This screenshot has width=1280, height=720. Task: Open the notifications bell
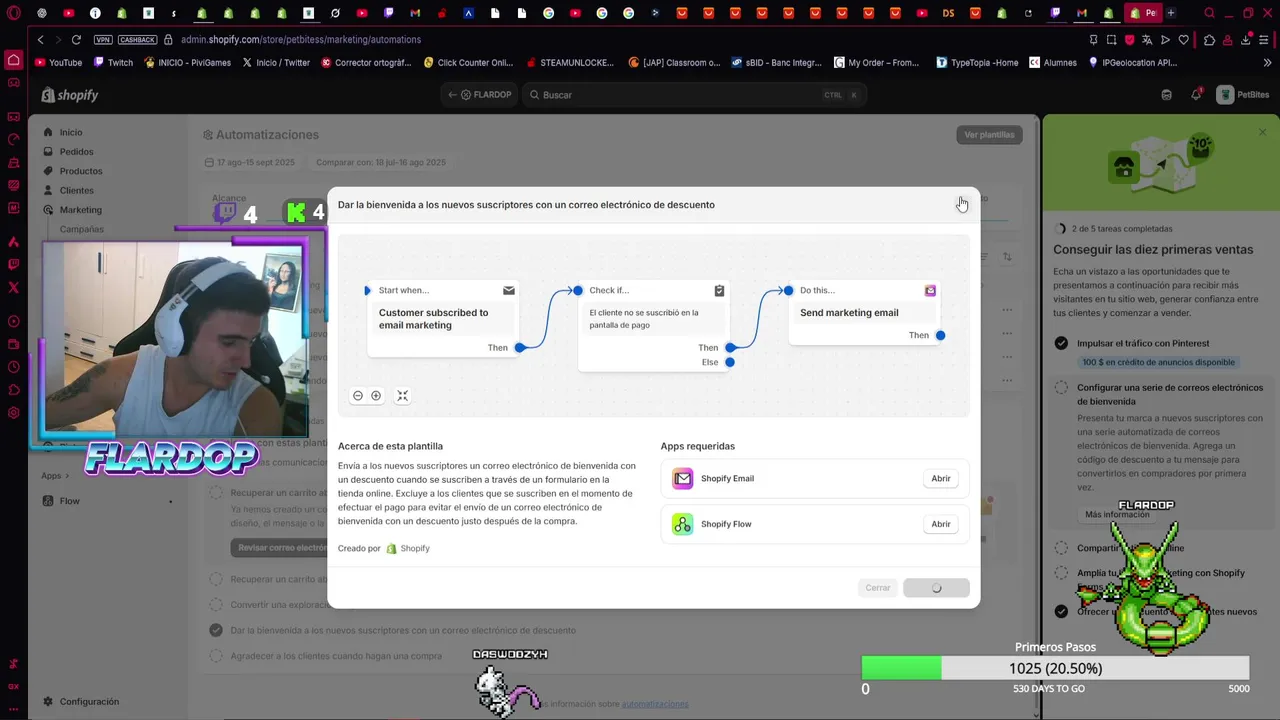click(1196, 95)
